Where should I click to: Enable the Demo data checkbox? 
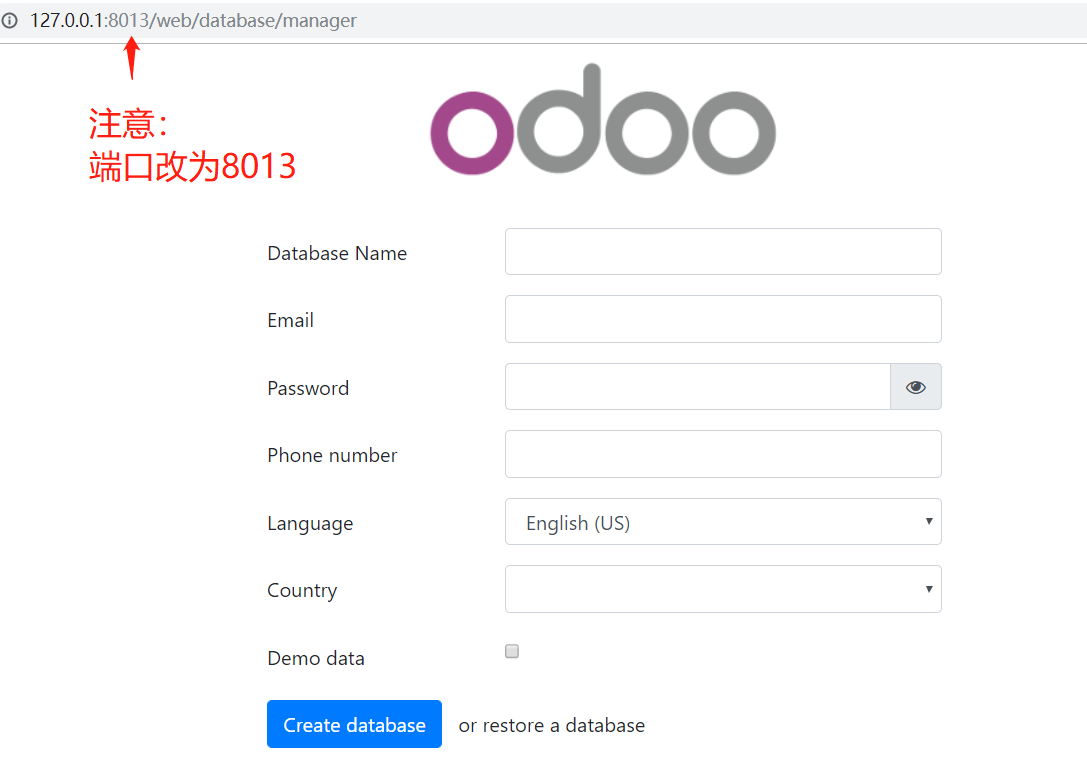[512, 652]
